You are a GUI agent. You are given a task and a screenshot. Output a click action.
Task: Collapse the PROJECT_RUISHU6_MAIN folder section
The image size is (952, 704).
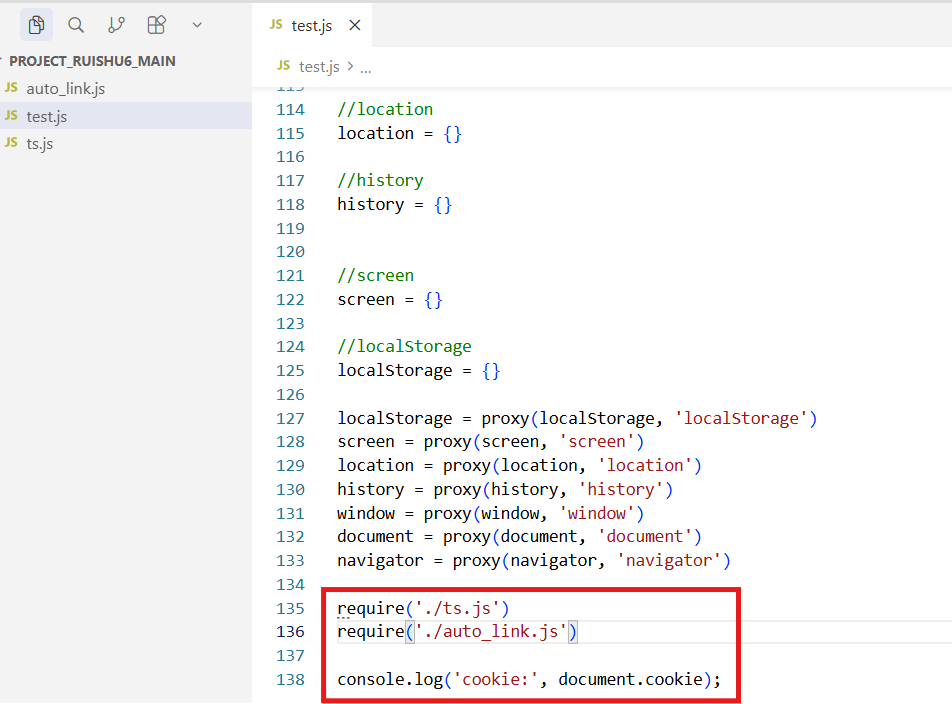point(92,61)
